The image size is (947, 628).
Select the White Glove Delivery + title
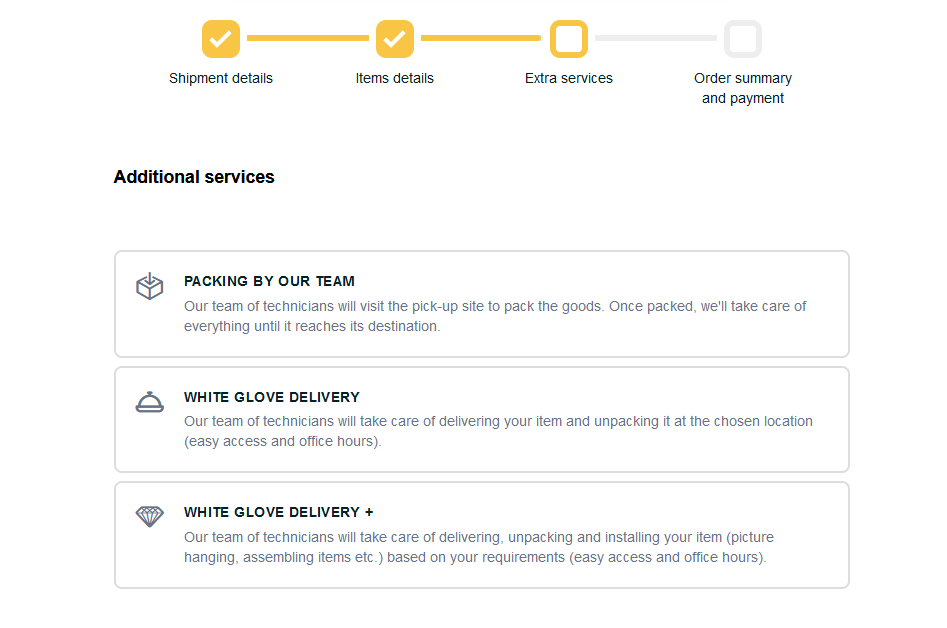tap(279, 512)
